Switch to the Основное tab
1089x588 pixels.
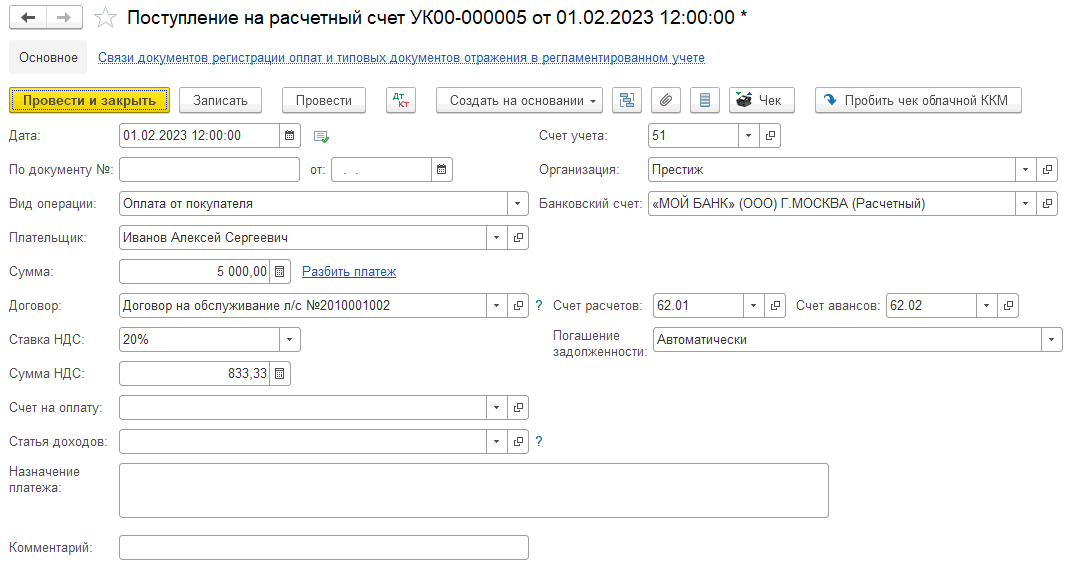pos(48,58)
